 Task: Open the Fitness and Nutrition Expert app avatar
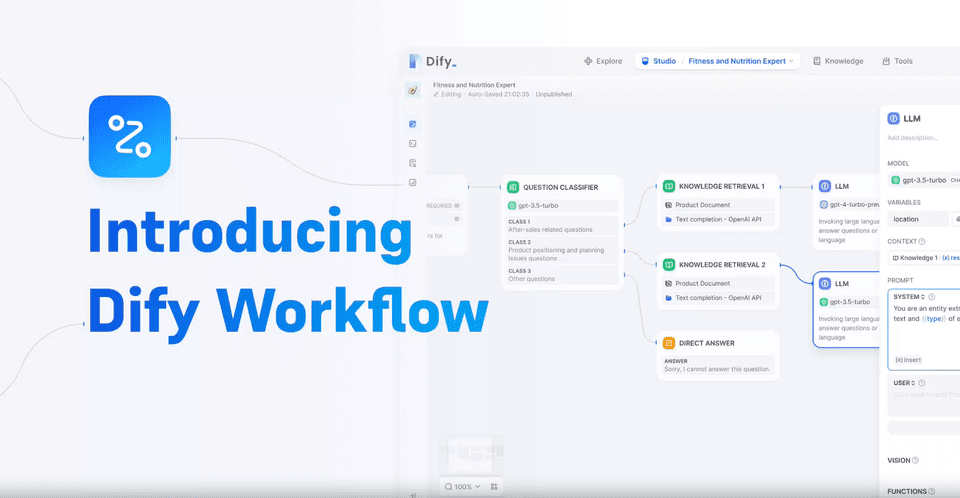click(413, 90)
